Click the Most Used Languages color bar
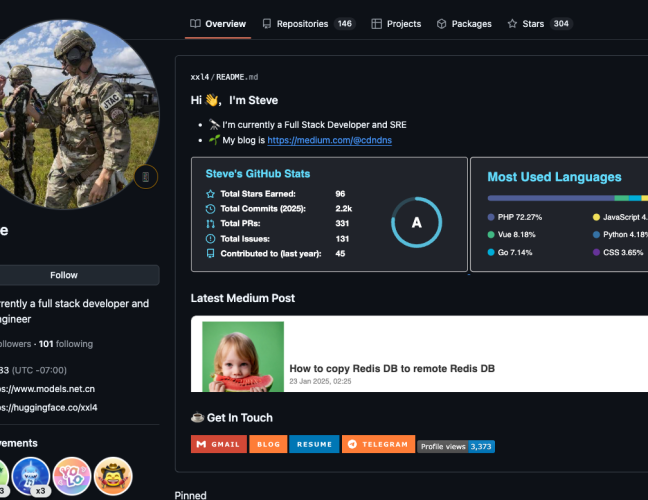648x500 pixels. (567, 198)
